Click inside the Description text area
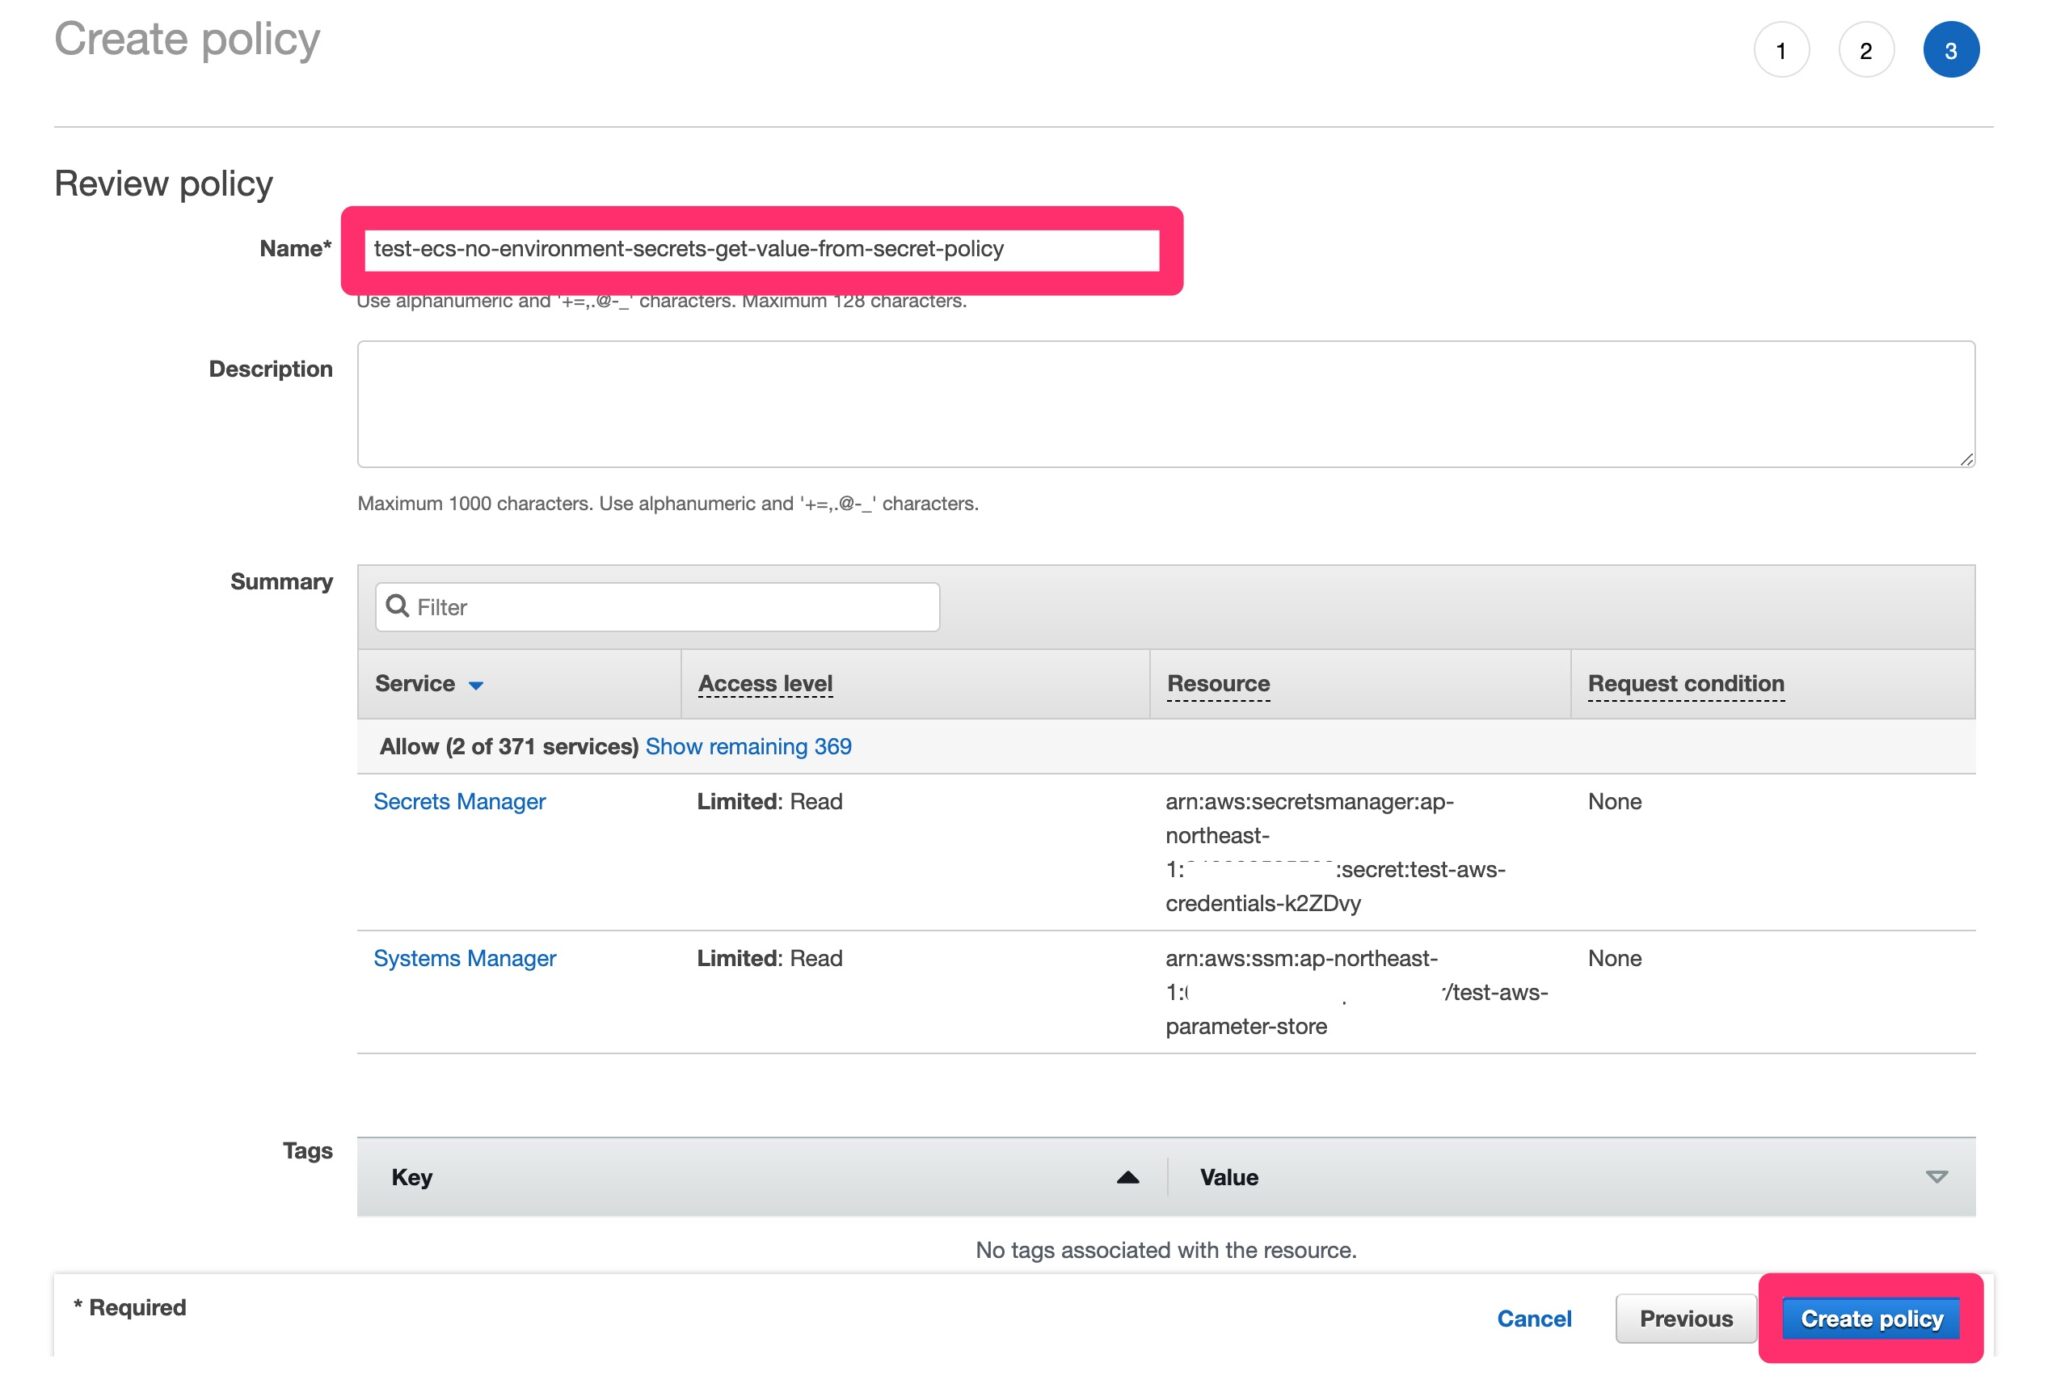The height and width of the screenshot is (1397, 2048). point(1165,404)
